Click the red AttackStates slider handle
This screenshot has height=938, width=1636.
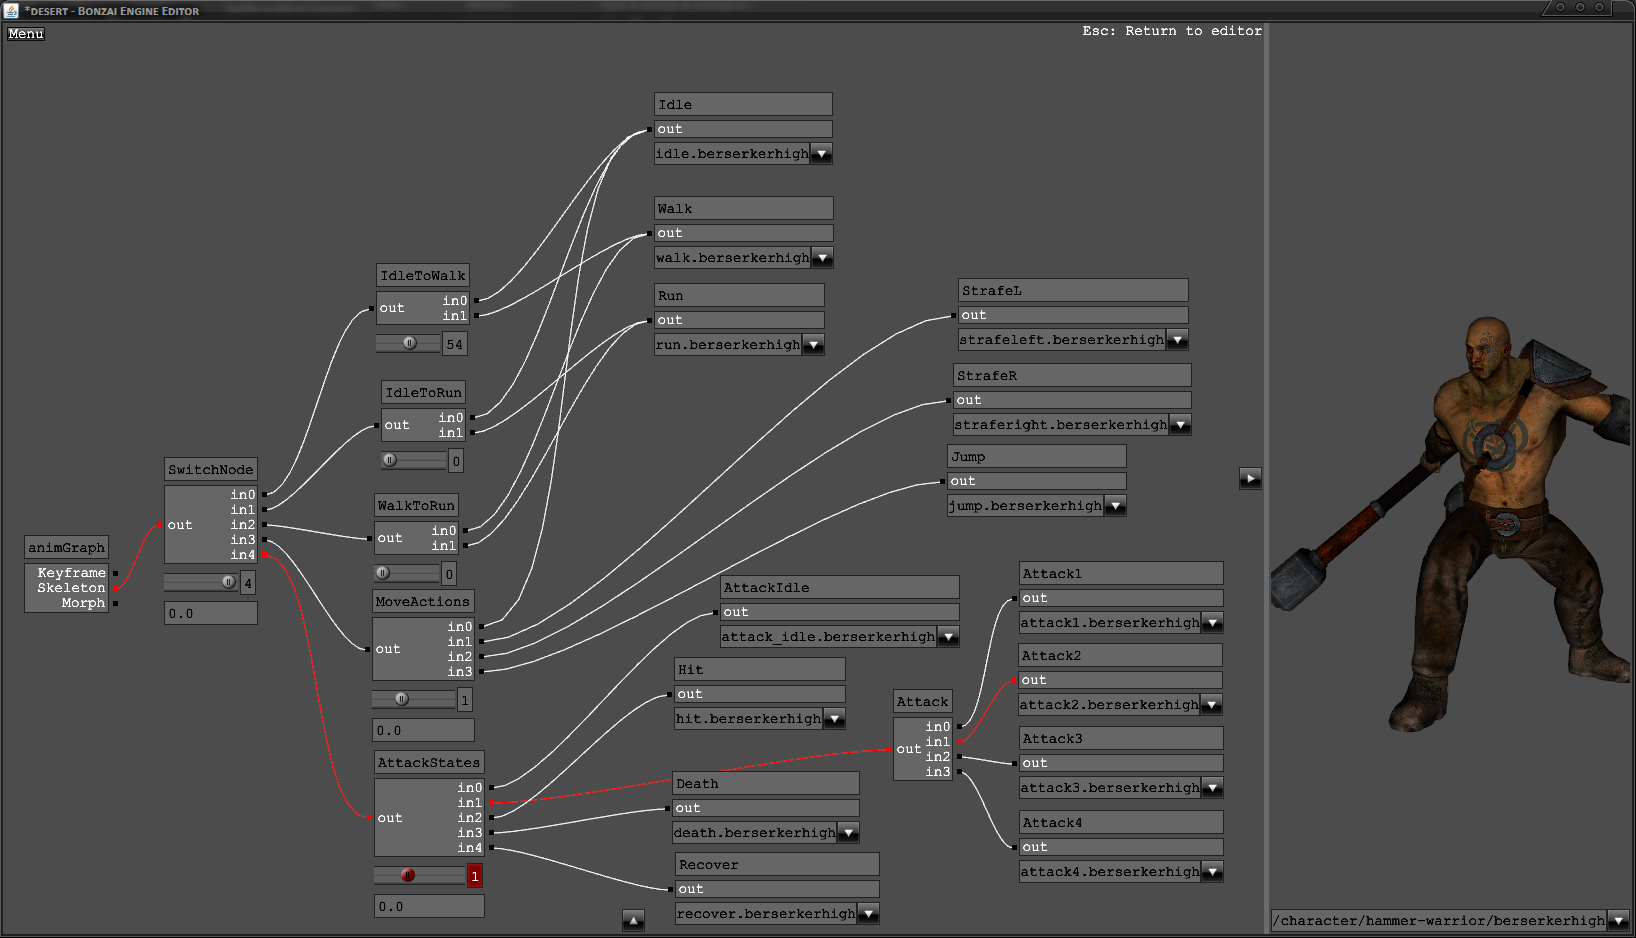pos(408,875)
